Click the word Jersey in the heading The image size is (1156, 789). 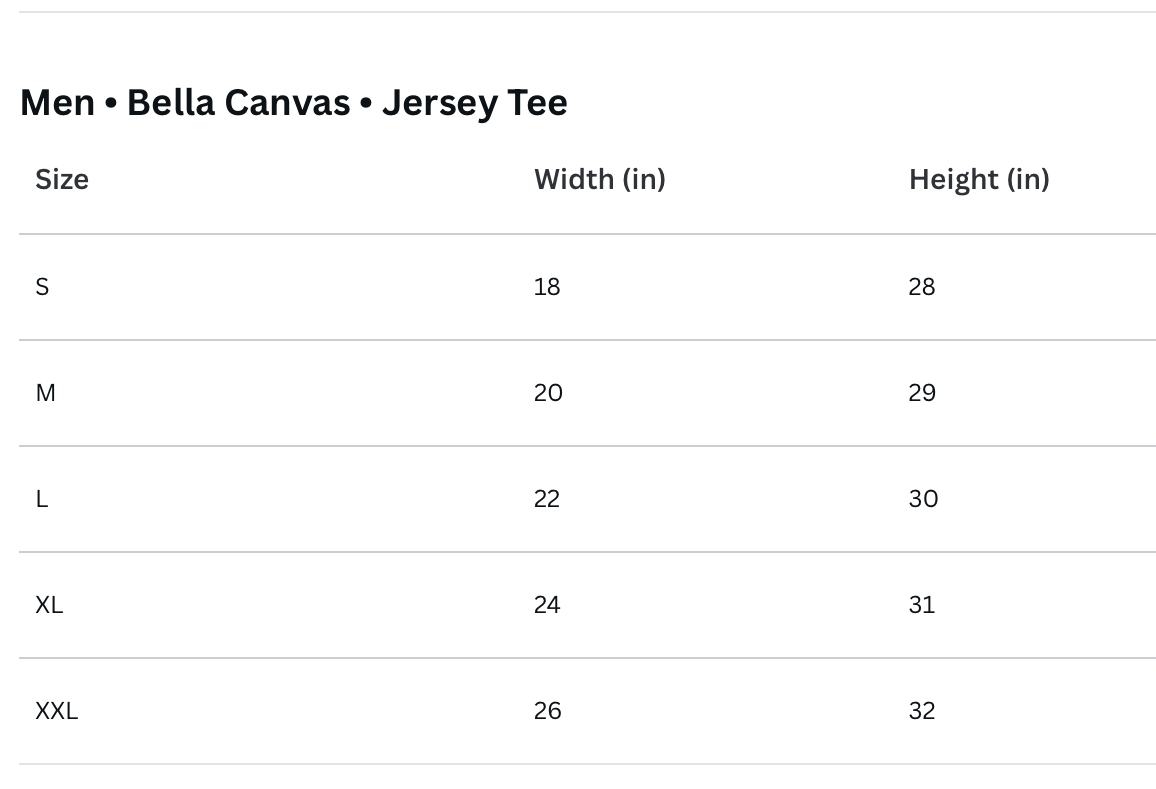point(438,103)
